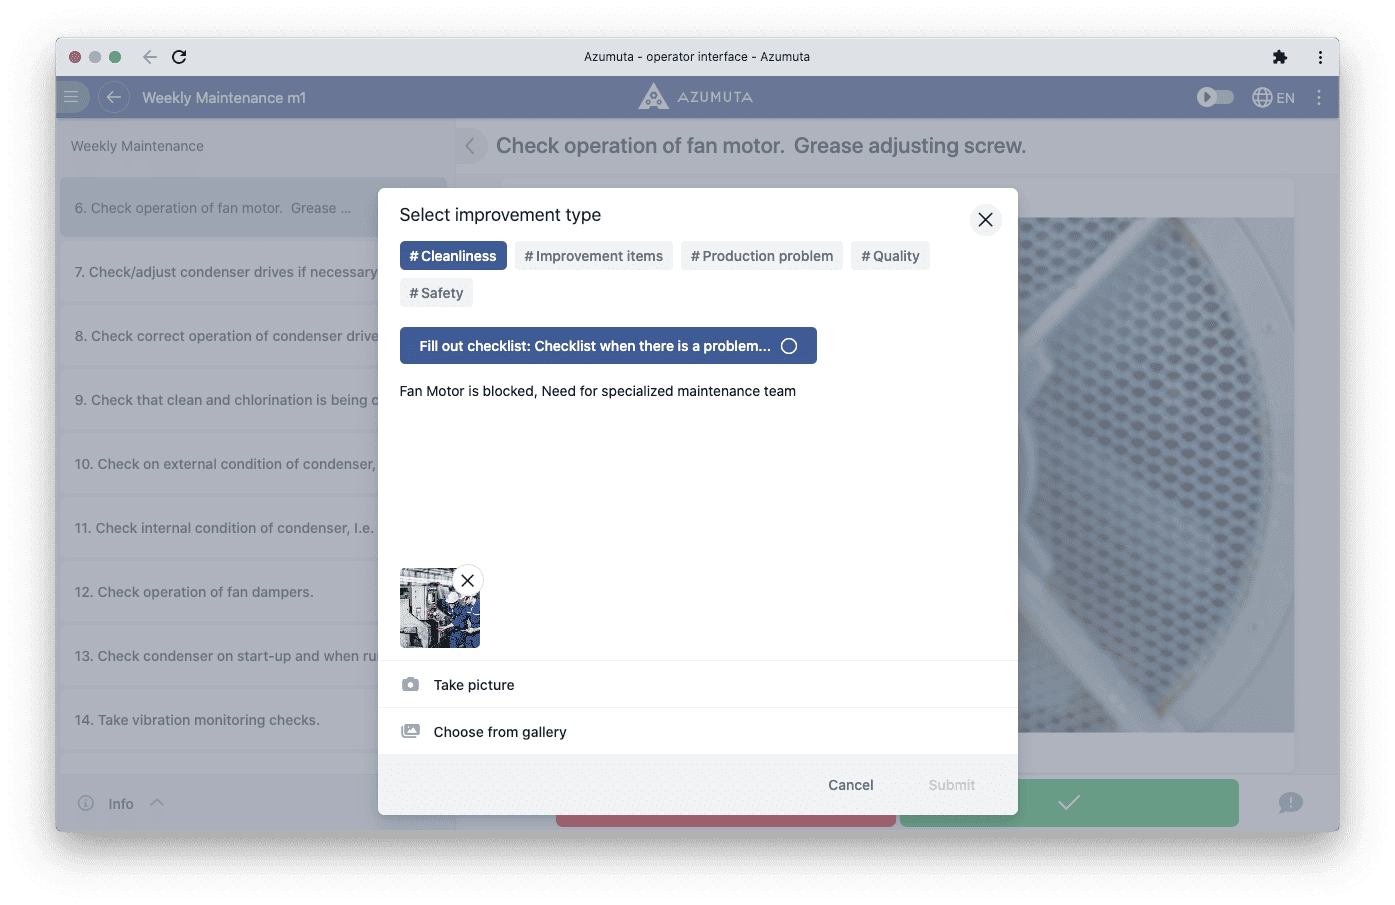The width and height of the screenshot is (1395, 905).
Task: Click the gallery icon beside Choose from gallery
Action: tap(410, 732)
